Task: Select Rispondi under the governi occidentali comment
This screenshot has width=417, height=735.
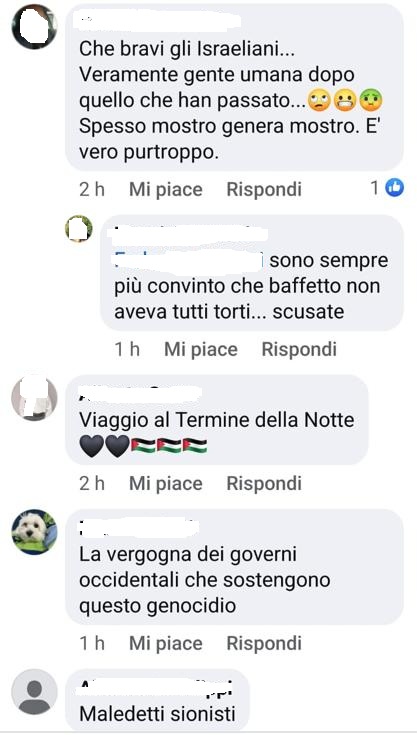Action: 264,643
